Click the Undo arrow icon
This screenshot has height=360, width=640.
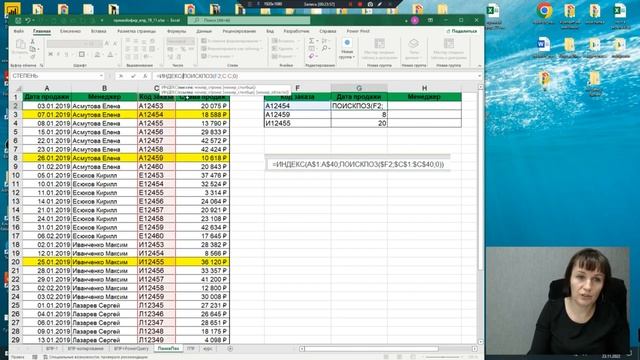coord(27,20)
